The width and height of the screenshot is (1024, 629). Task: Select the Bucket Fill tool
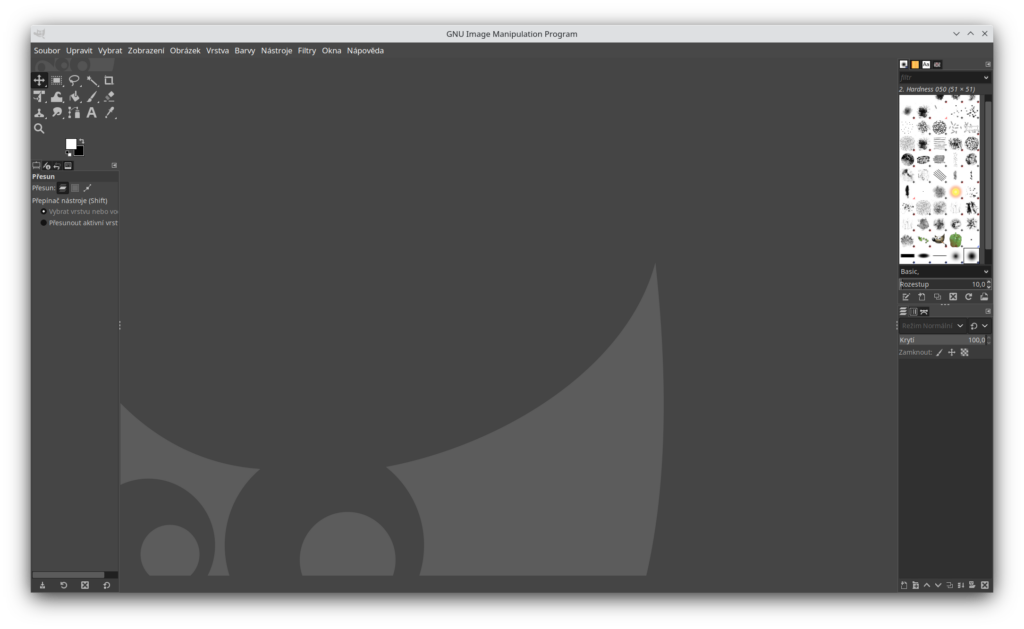74,97
